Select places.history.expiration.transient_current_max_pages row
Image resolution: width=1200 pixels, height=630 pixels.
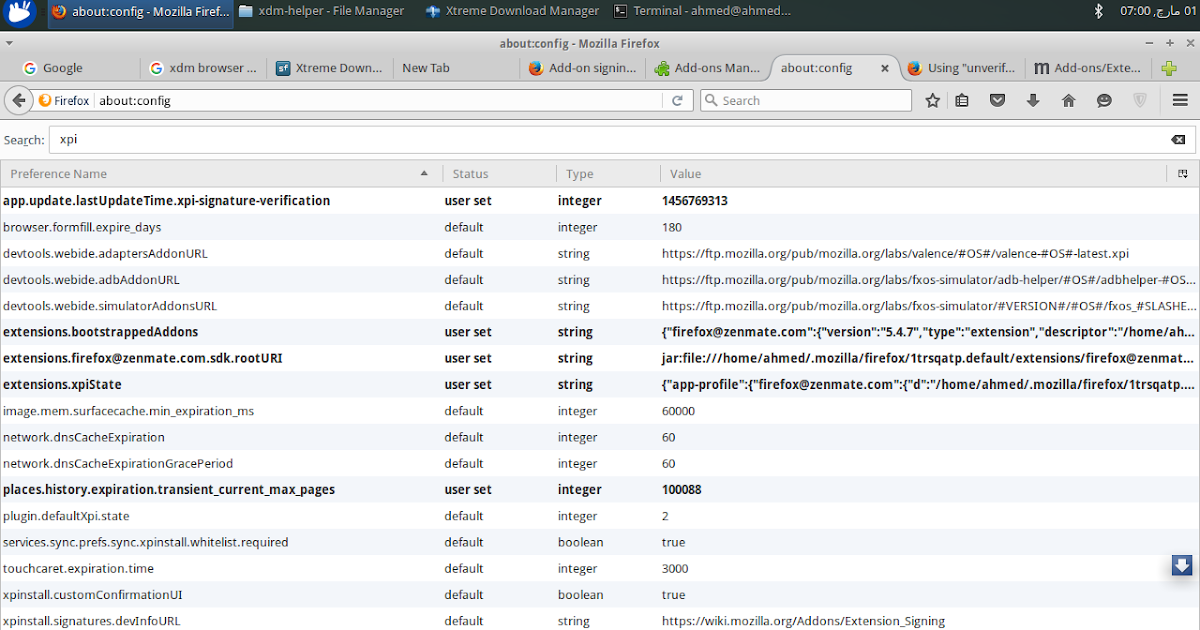(x=600, y=489)
